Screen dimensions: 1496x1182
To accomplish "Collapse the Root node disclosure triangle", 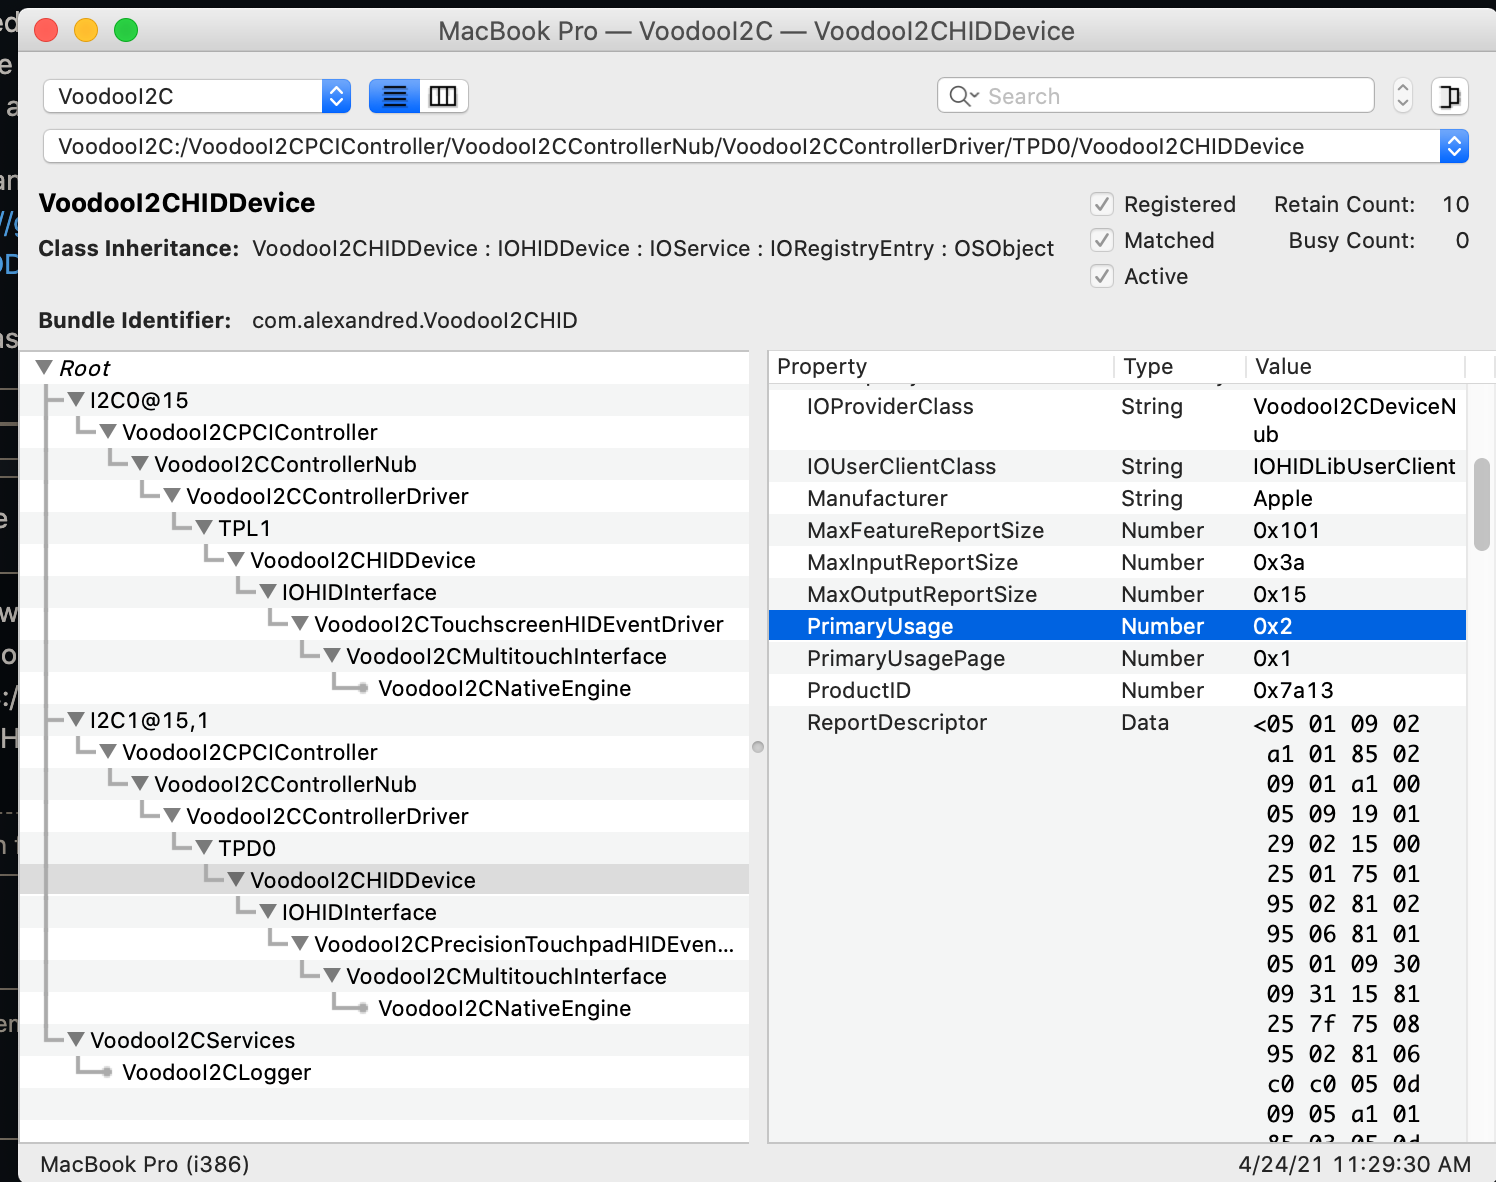I will 42,367.
